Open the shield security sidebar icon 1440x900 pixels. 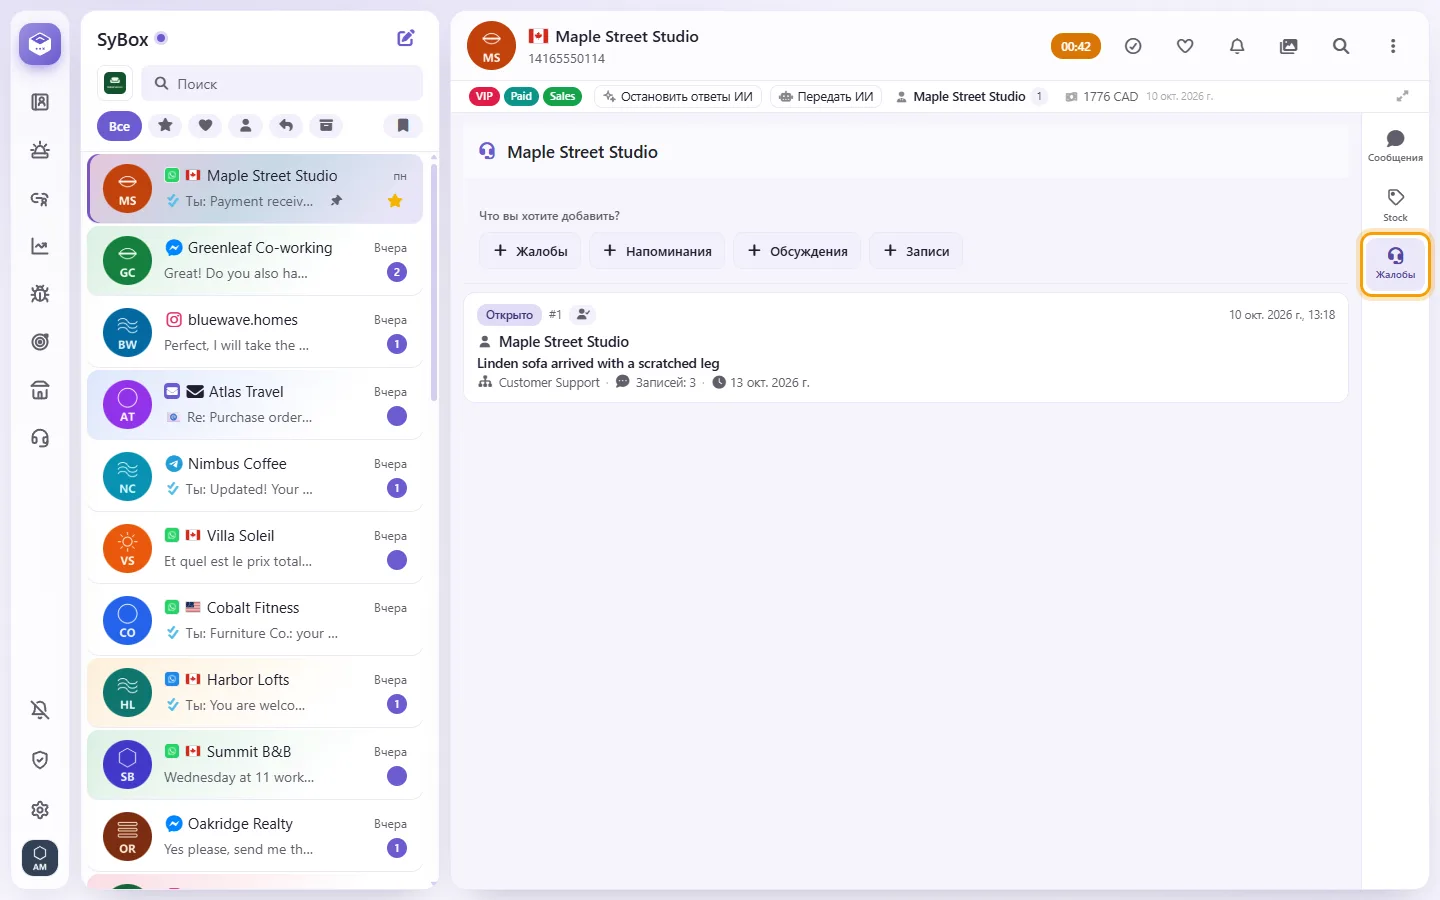(40, 760)
